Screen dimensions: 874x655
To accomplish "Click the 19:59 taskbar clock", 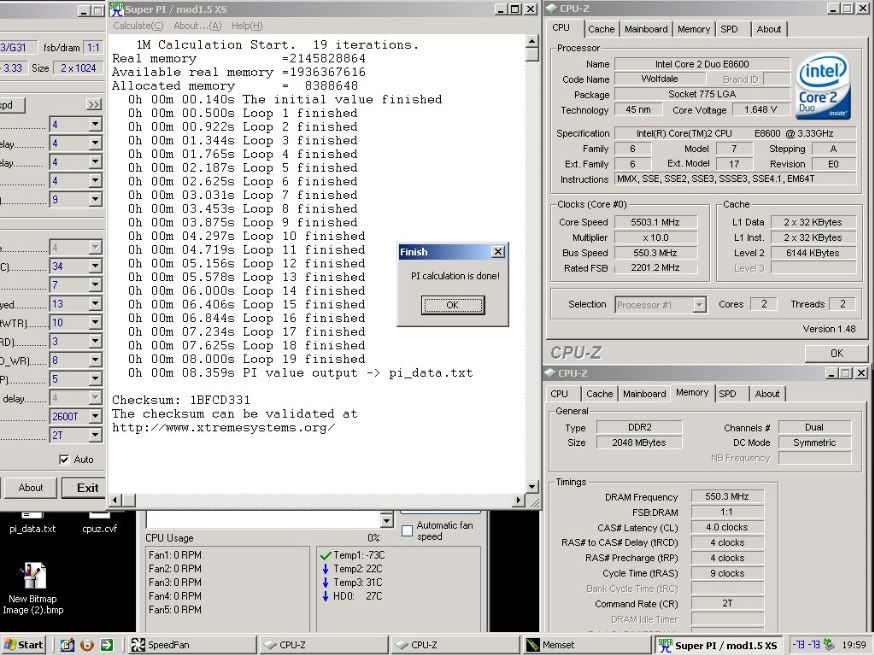I will click(854, 645).
